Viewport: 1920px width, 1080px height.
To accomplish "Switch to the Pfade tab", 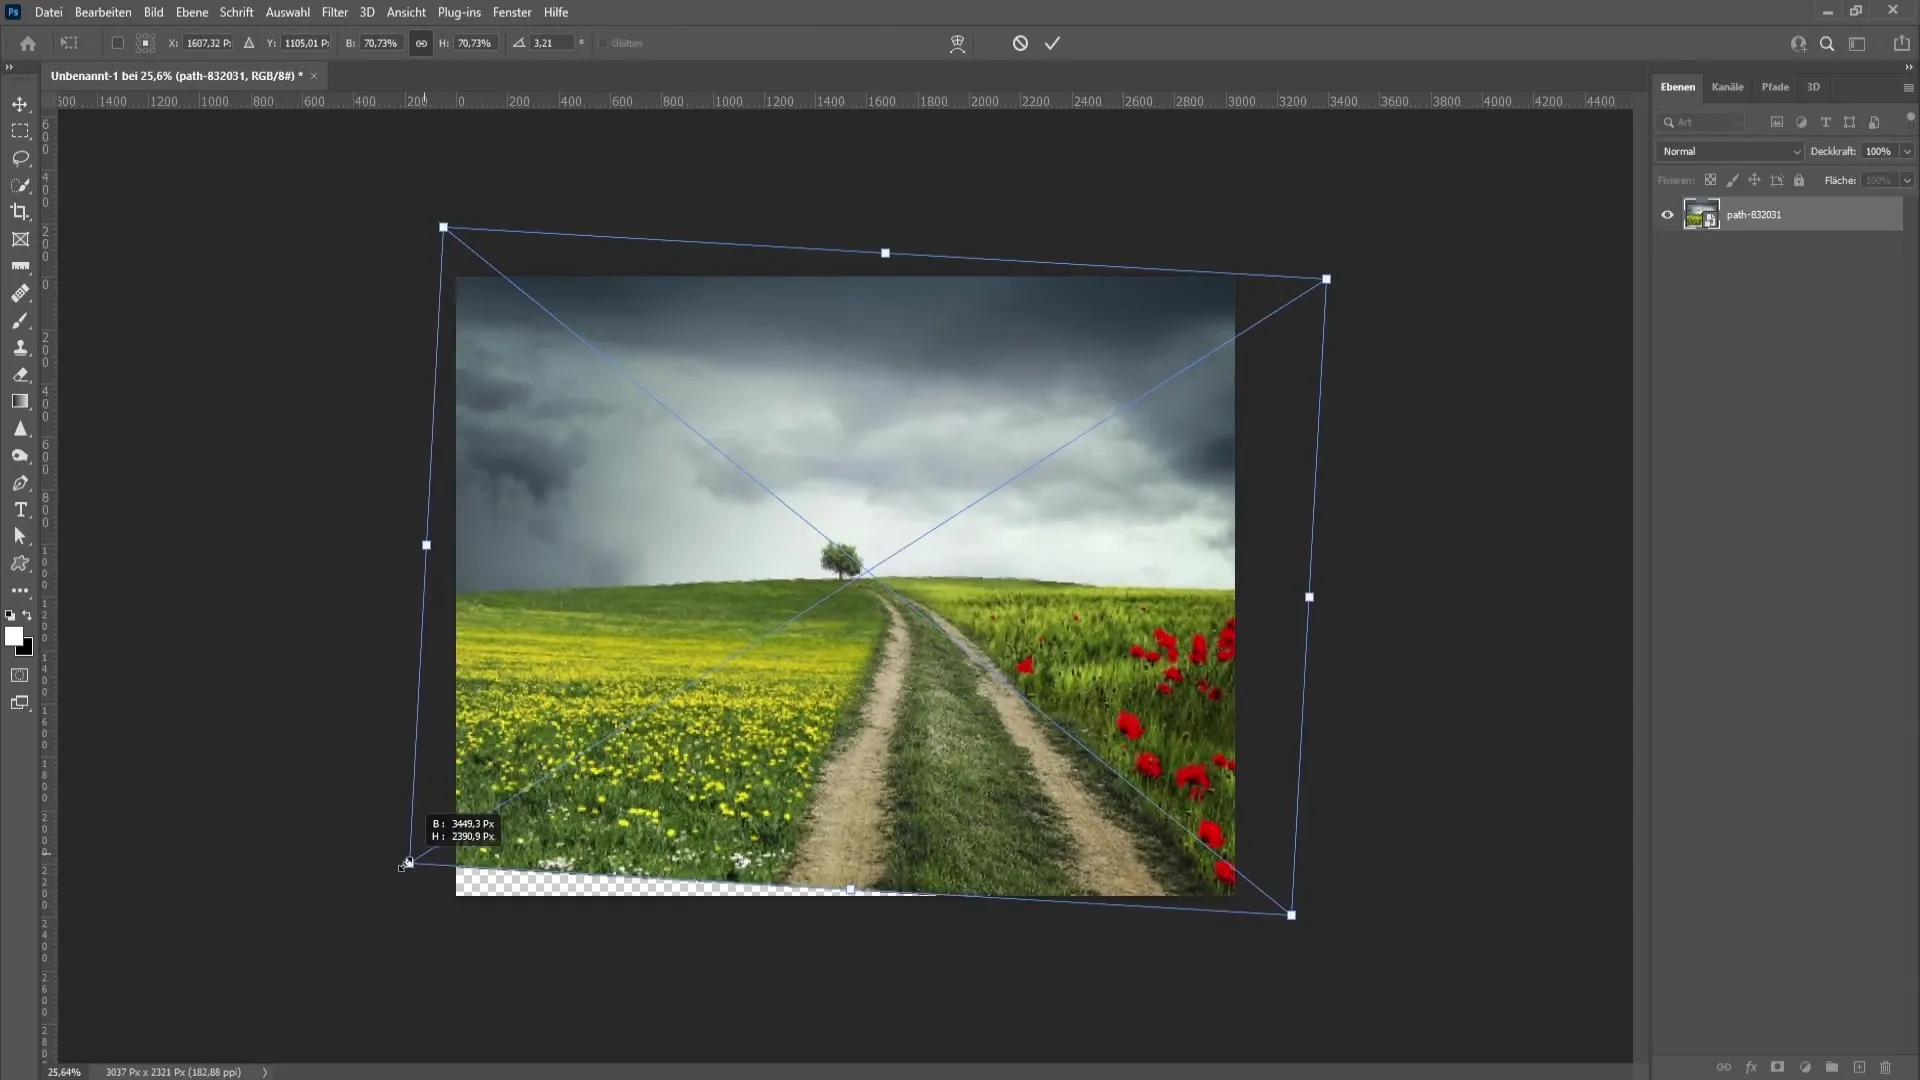I will tap(1774, 86).
